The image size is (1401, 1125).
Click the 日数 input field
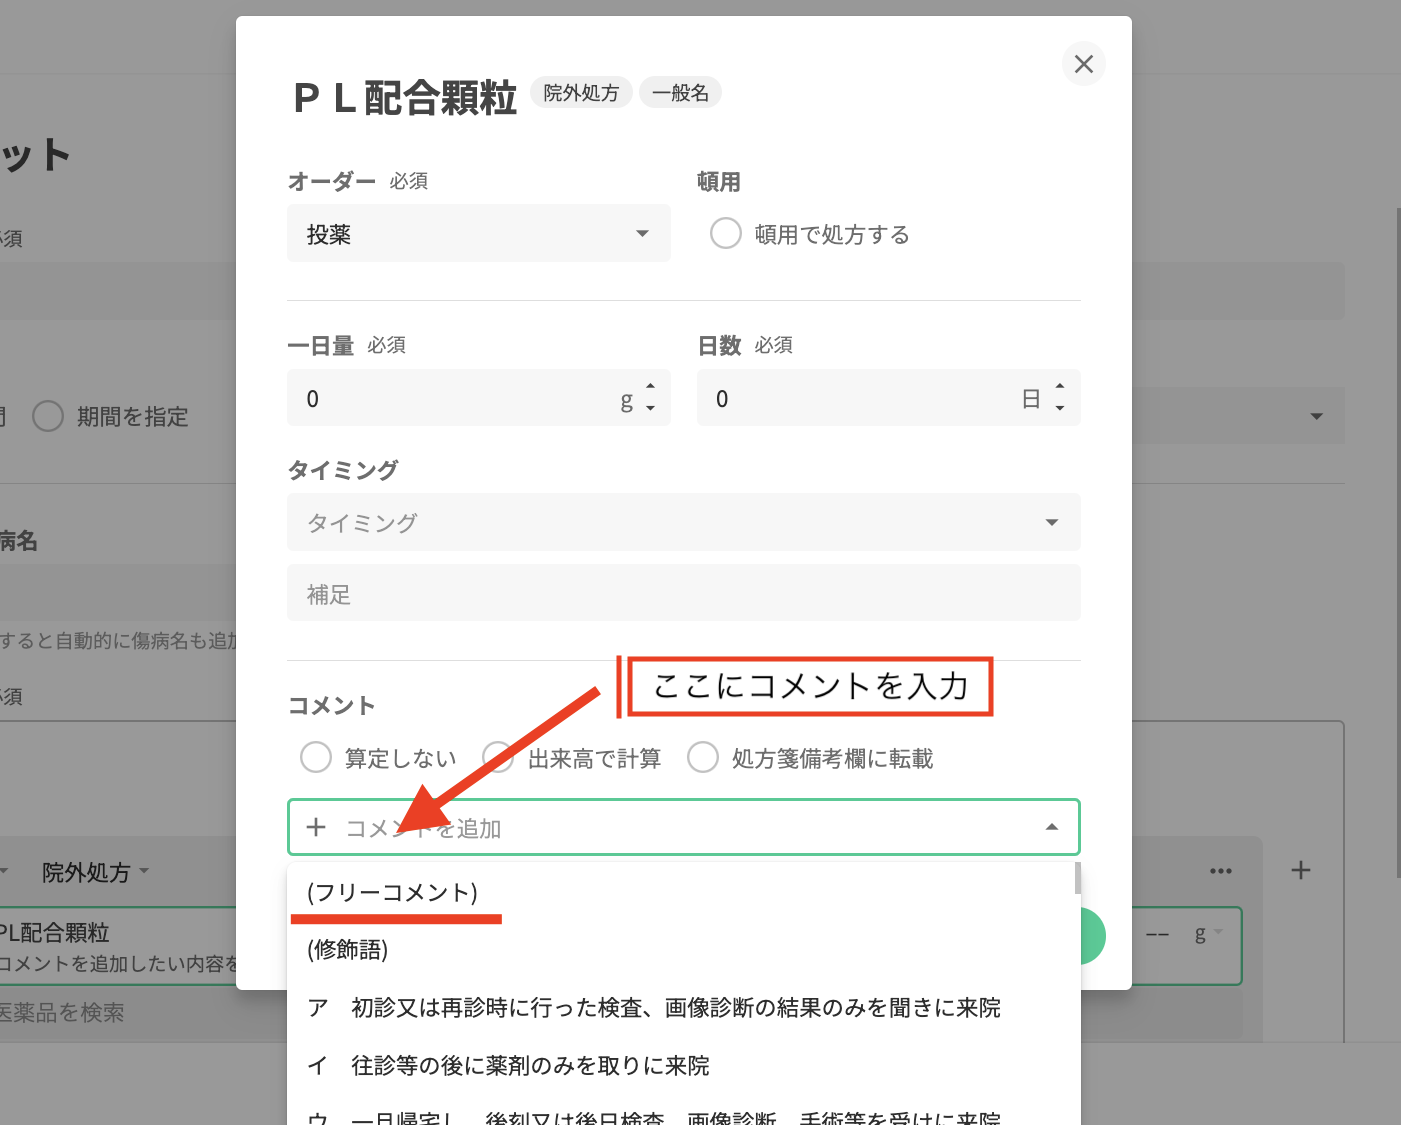pos(888,398)
